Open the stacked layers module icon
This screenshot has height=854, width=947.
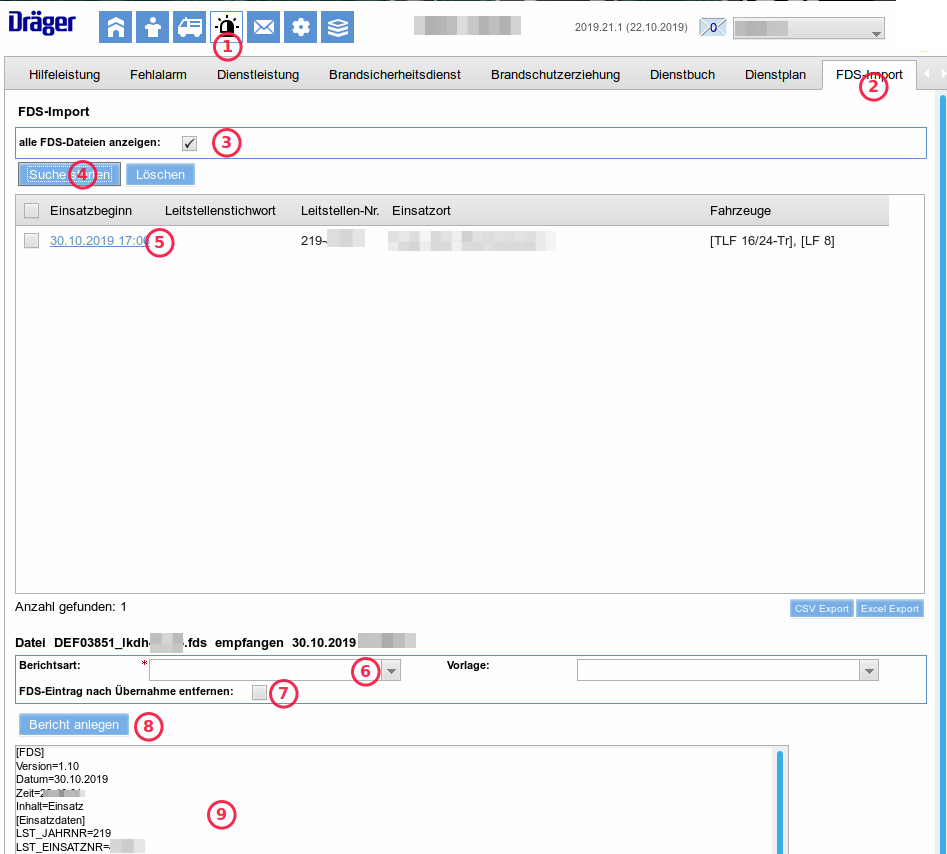338,27
